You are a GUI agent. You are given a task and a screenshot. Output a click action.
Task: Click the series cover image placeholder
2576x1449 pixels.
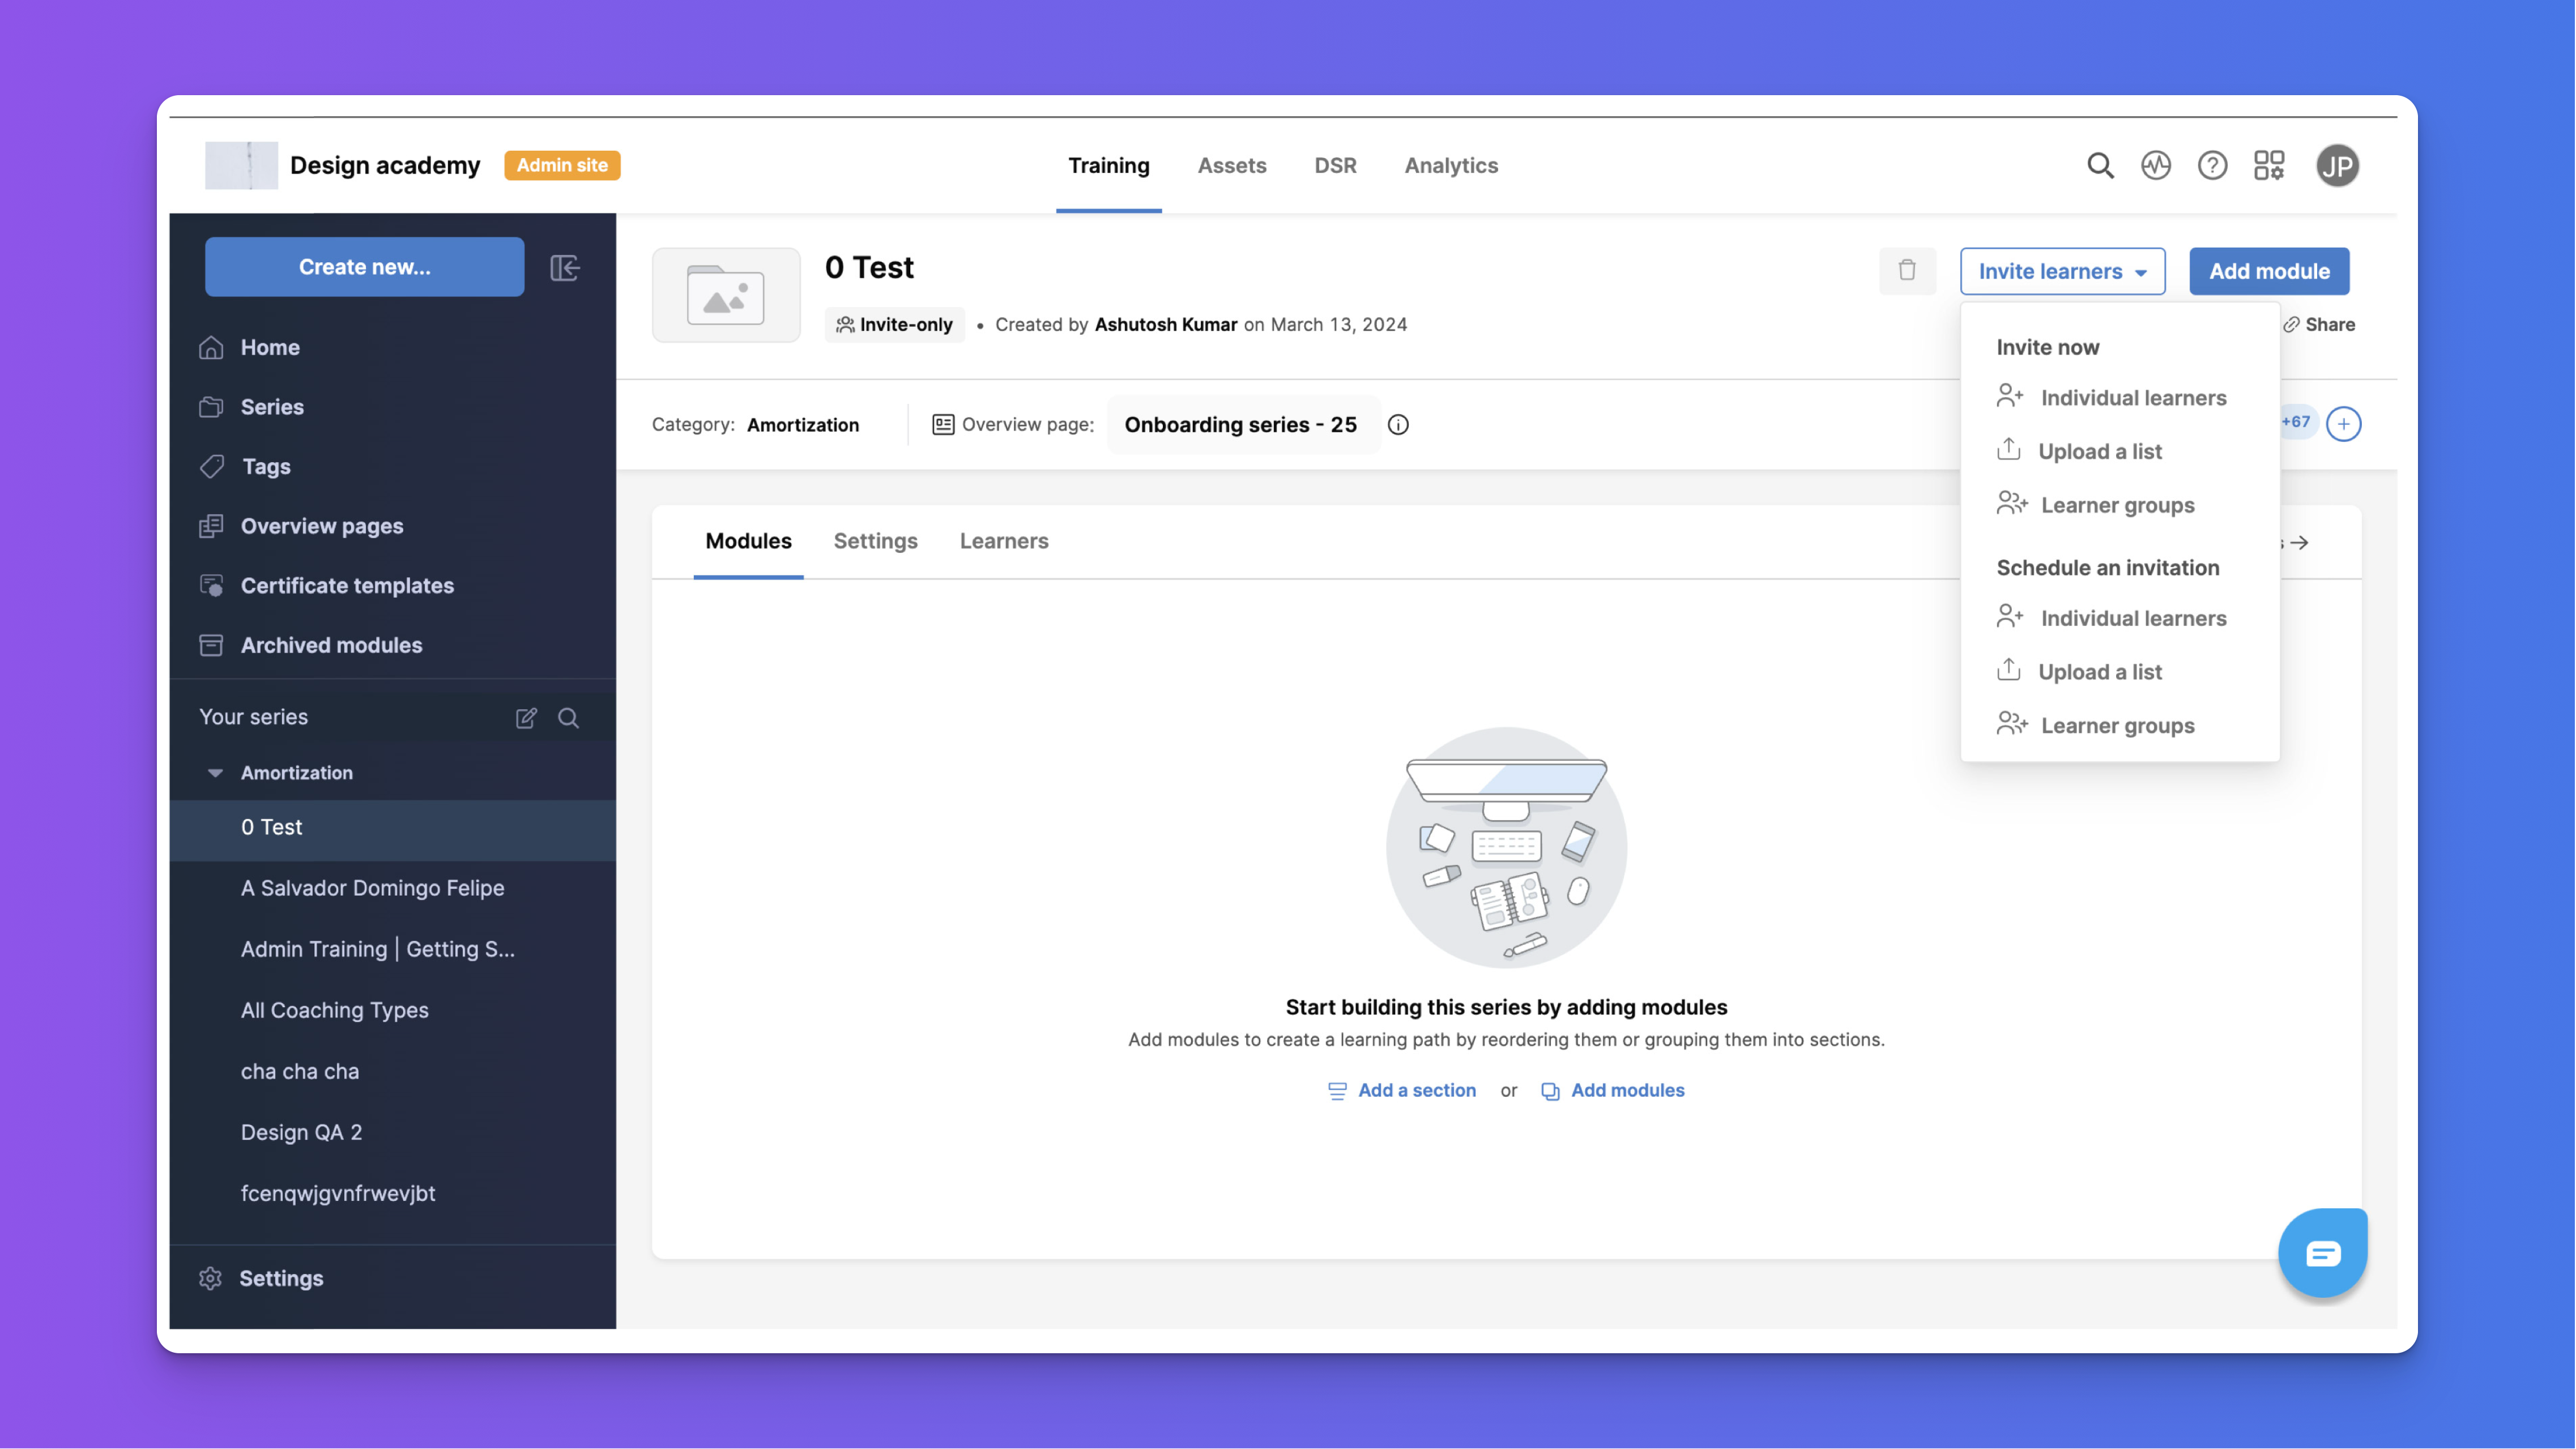726,295
